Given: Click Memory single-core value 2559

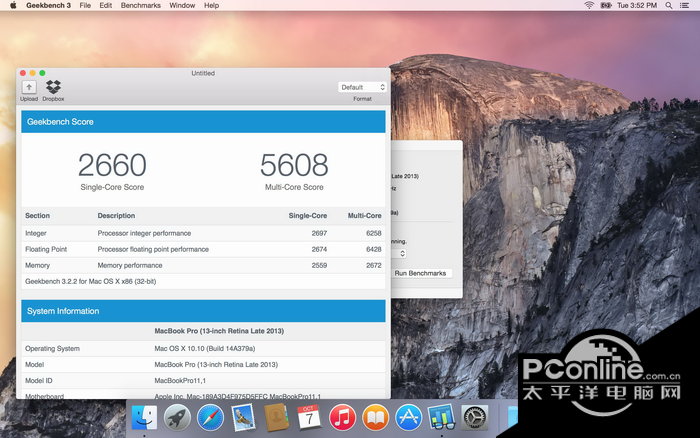Looking at the screenshot, I should [x=319, y=265].
